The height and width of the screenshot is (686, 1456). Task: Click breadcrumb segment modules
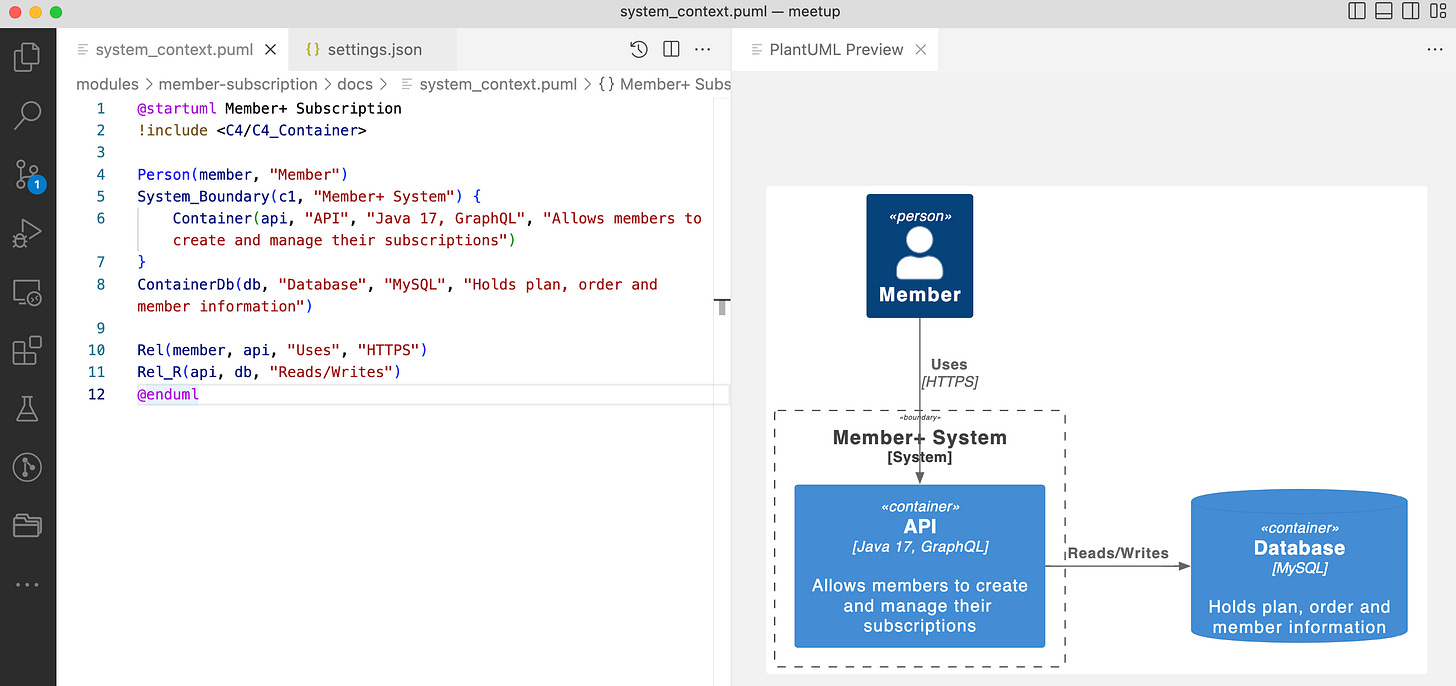[107, 84]
